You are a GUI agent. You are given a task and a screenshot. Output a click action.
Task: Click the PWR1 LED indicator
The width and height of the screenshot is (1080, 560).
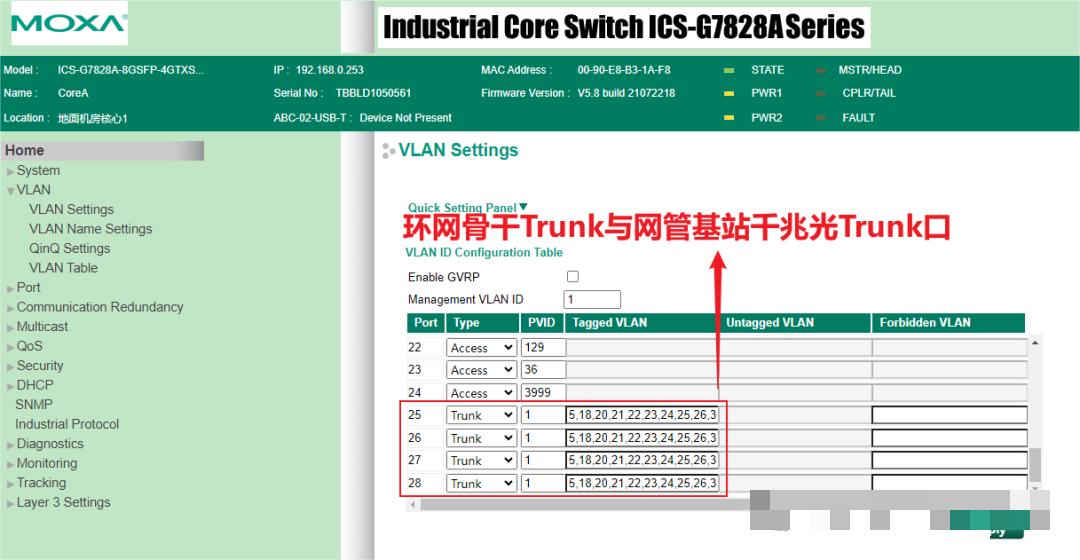click(x=729, y=94)
